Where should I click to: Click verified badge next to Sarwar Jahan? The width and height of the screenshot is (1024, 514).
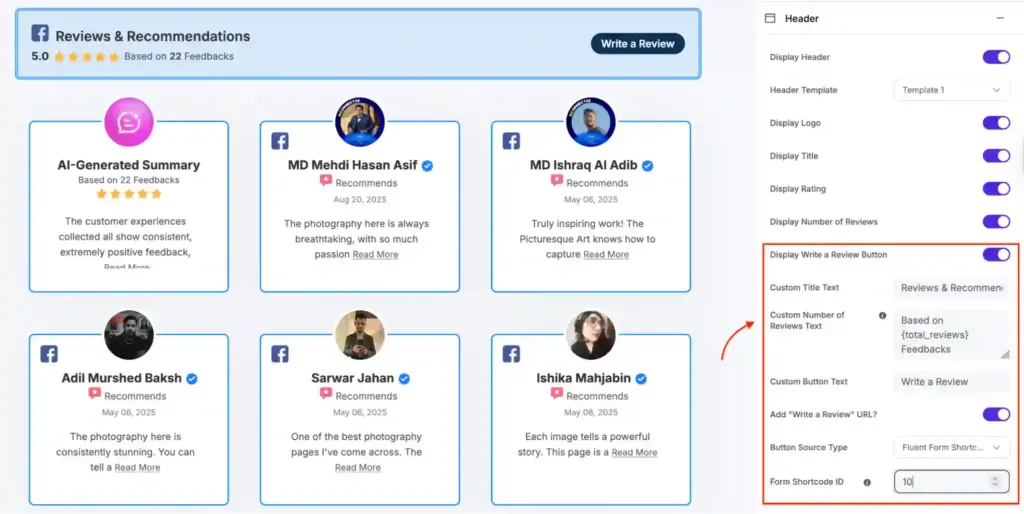pos(404,379)
